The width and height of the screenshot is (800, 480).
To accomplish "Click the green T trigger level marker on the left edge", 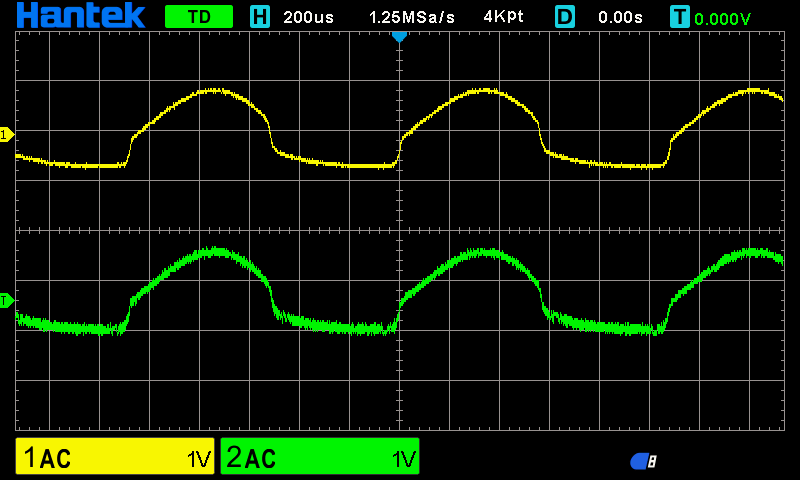I will click(x=7, y=301).
